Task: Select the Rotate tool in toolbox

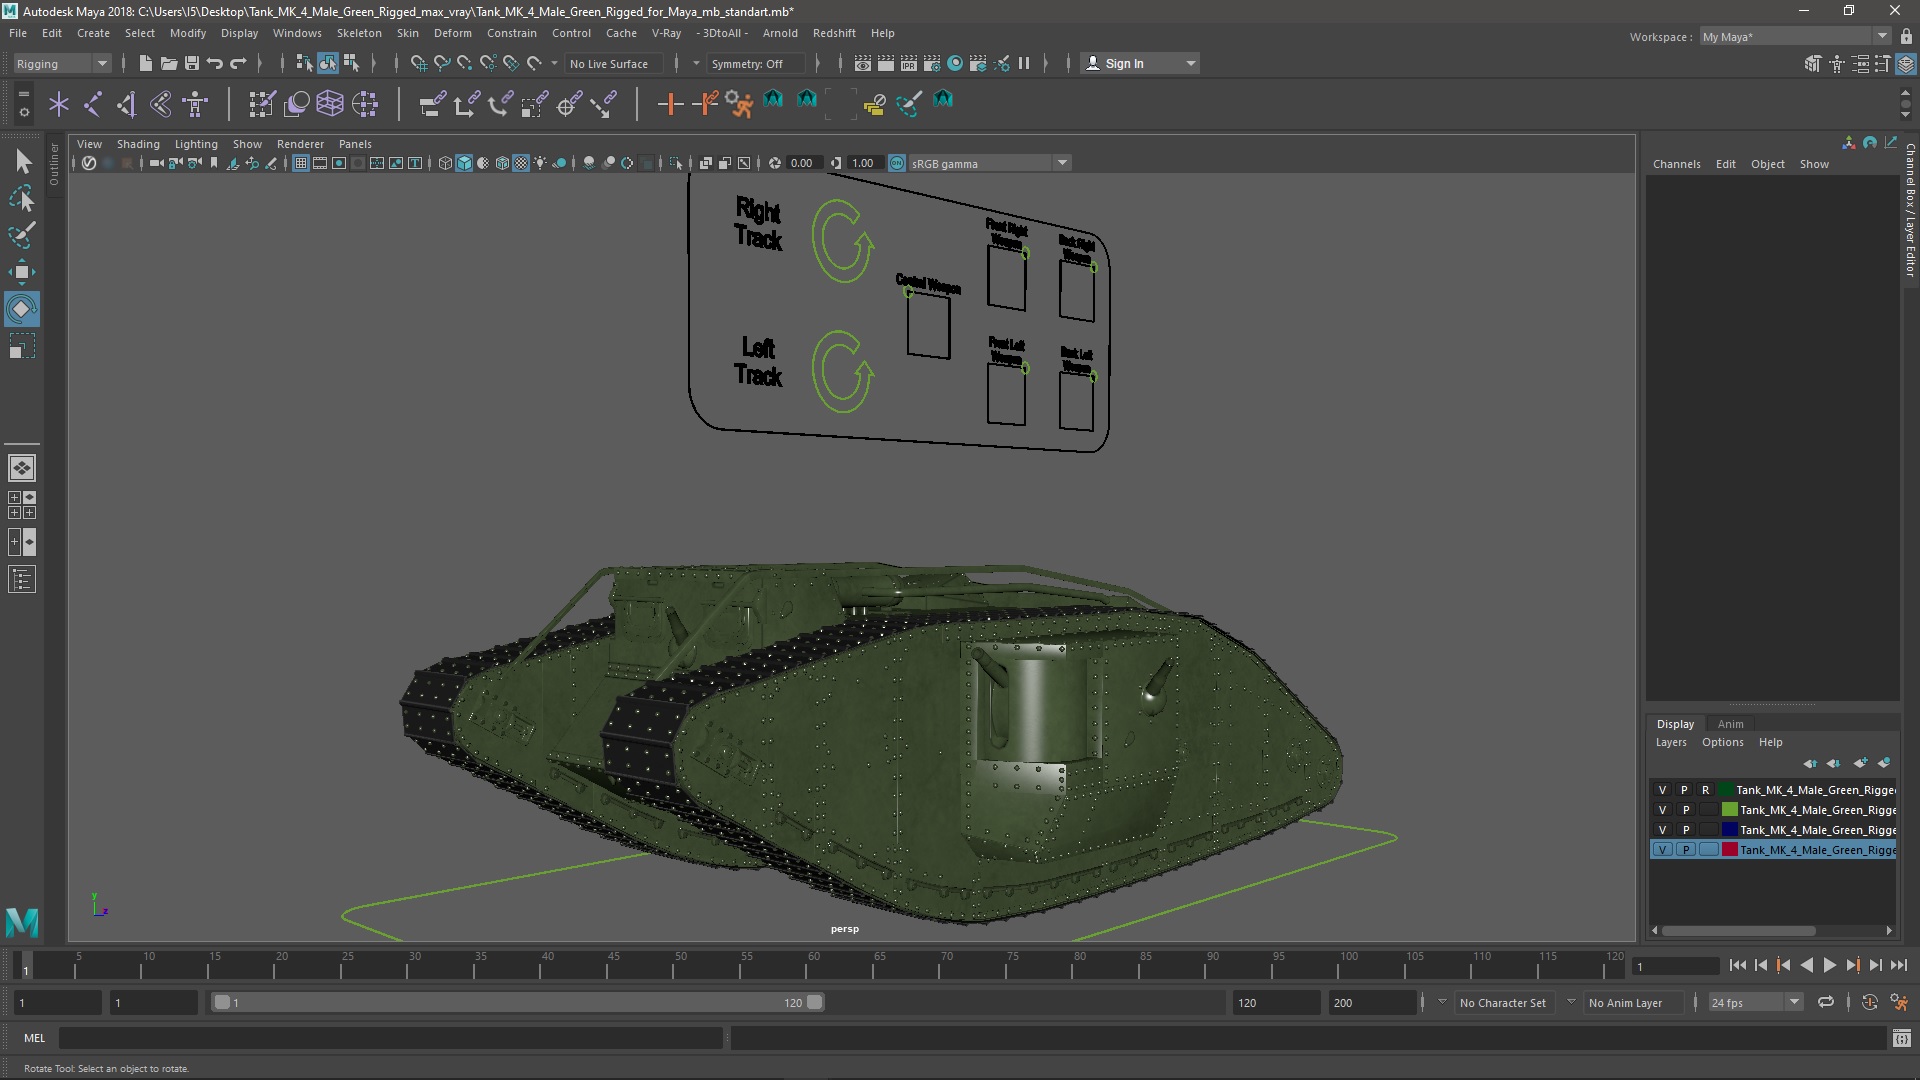Action: (x=21, y=309)
